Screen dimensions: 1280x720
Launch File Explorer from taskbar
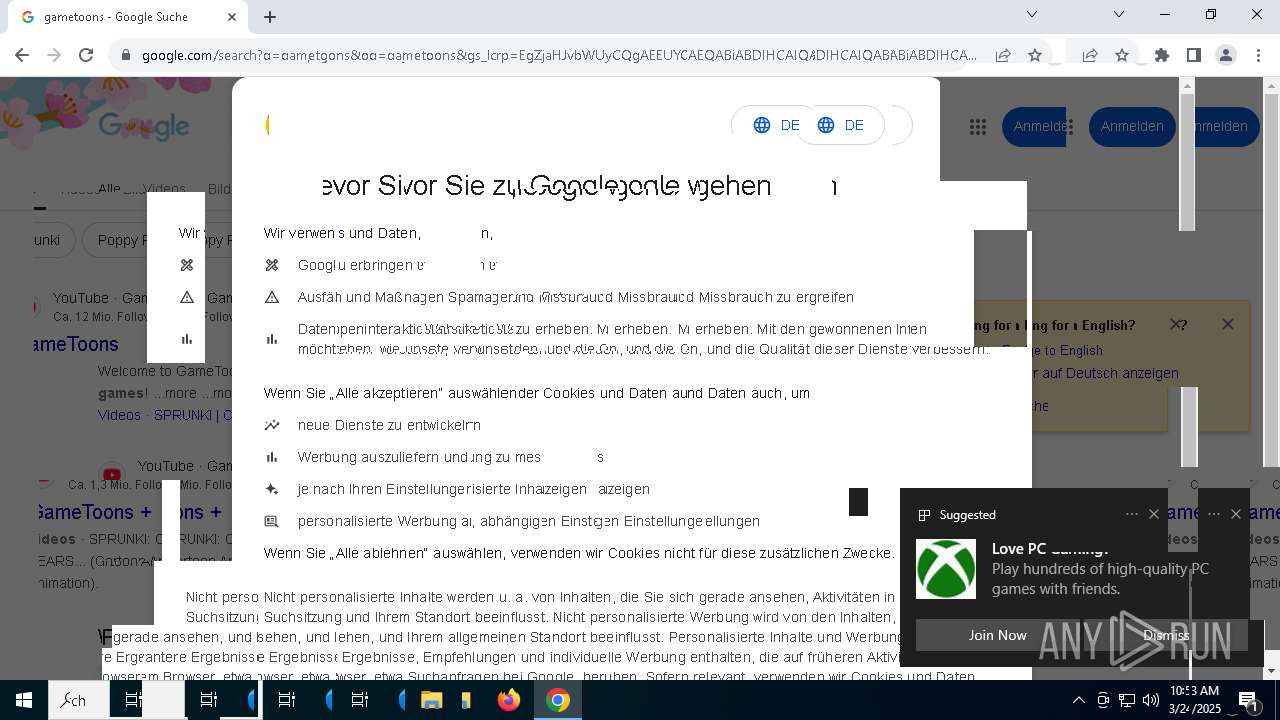[431, 700]
